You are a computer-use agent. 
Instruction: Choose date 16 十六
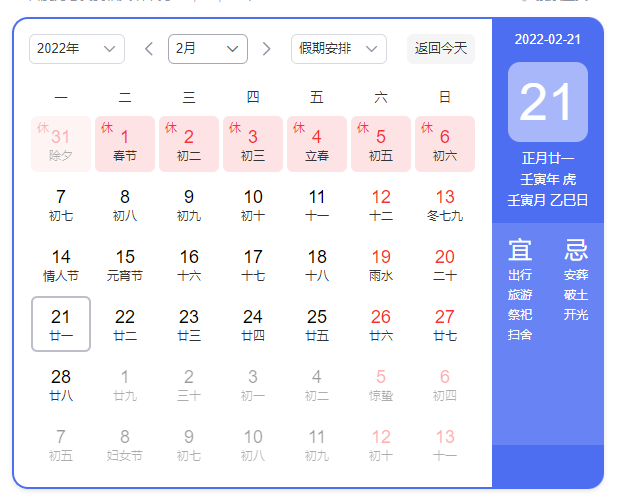coord(189,264)
